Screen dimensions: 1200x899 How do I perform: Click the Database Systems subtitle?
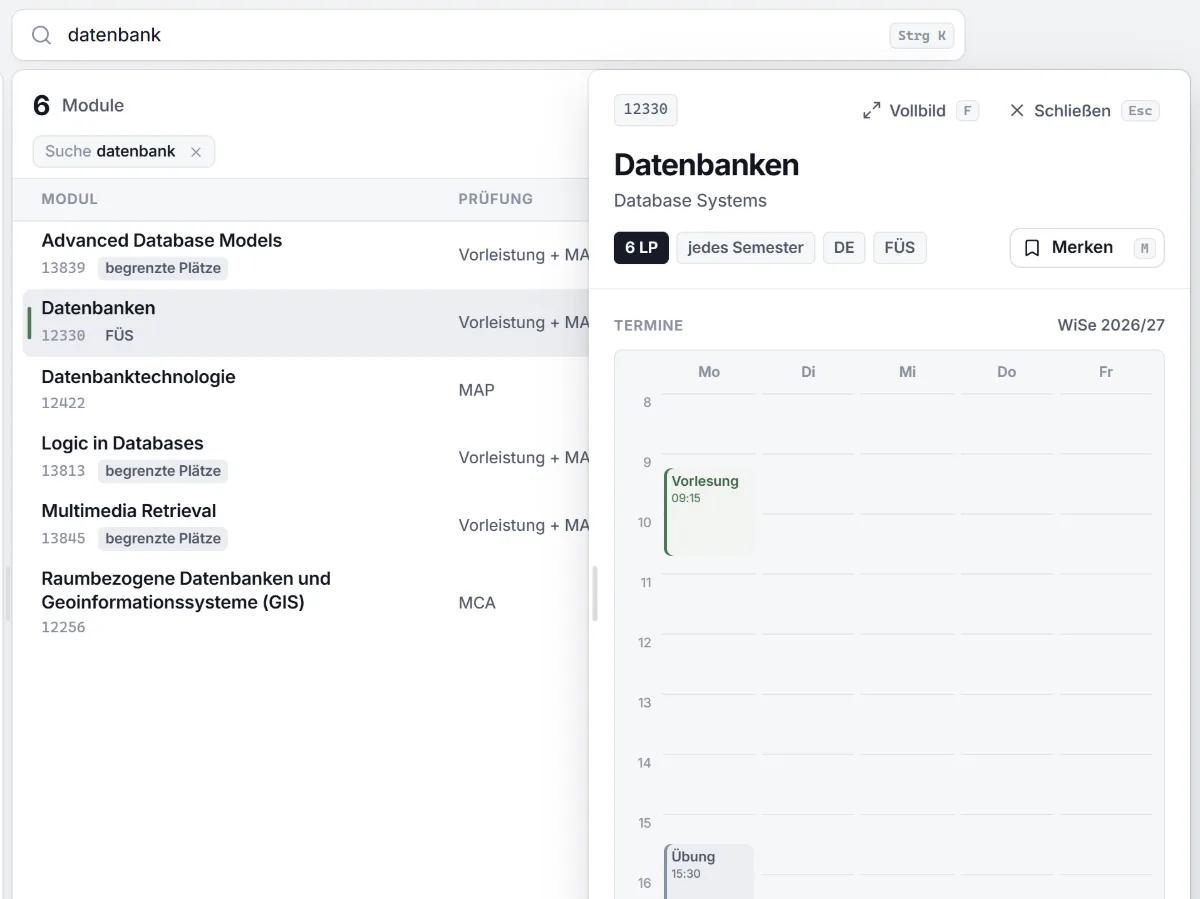(x=690, y=201)
